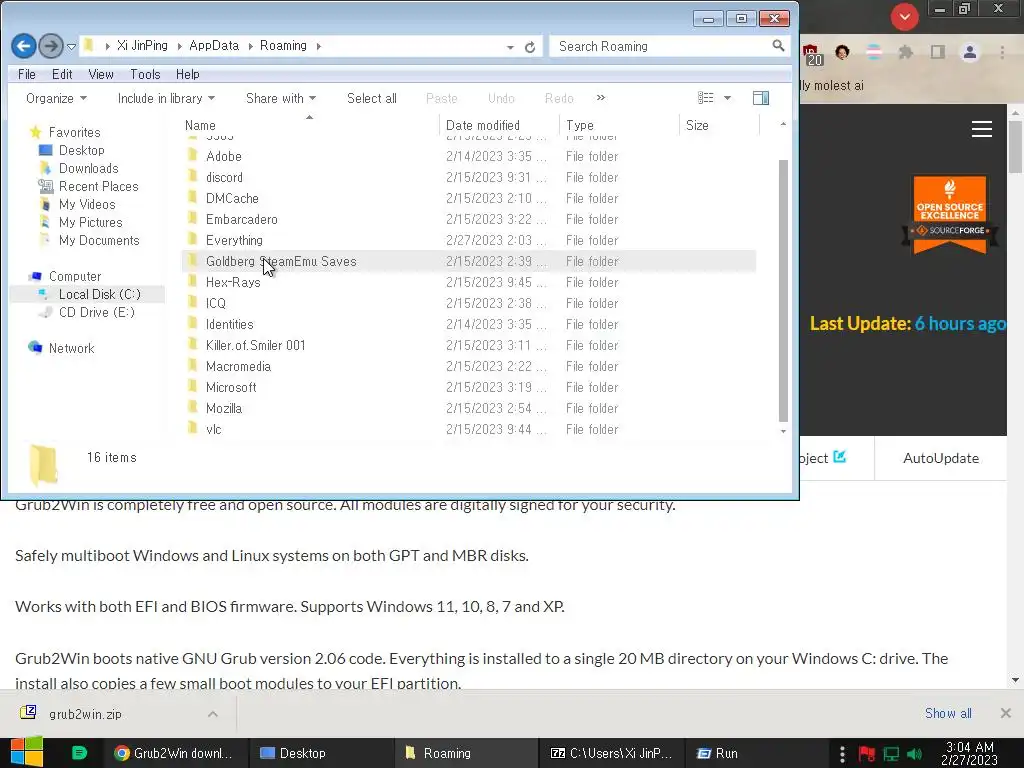This screenshot has height=768, width=1024.
Task: Open My Pictures in the navigation pane
Action: click(x=91, y=223)
